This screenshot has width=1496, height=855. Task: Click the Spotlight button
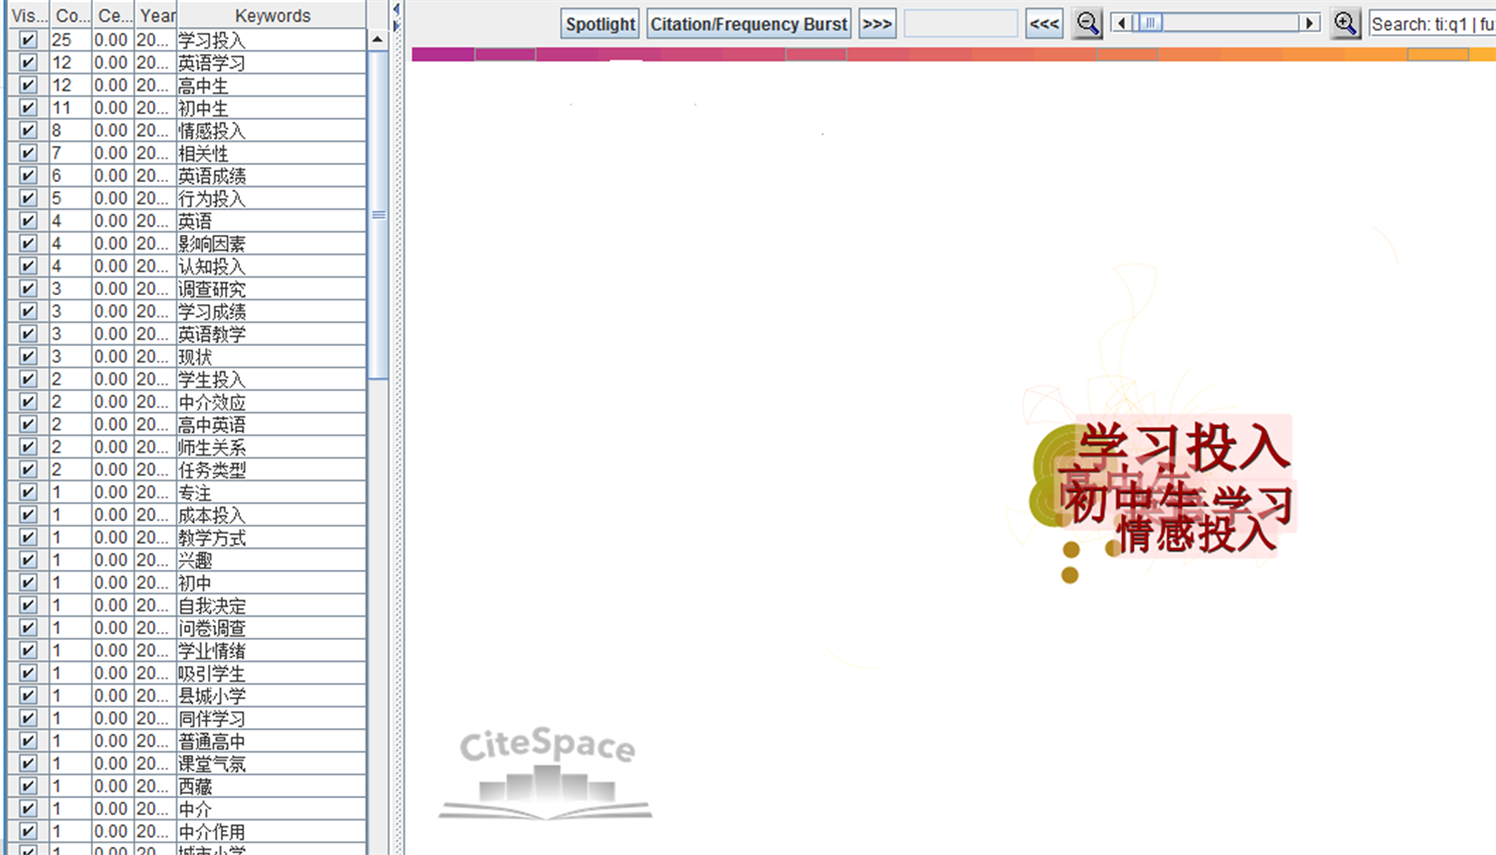pyautogui.click(x=600, y=24)
